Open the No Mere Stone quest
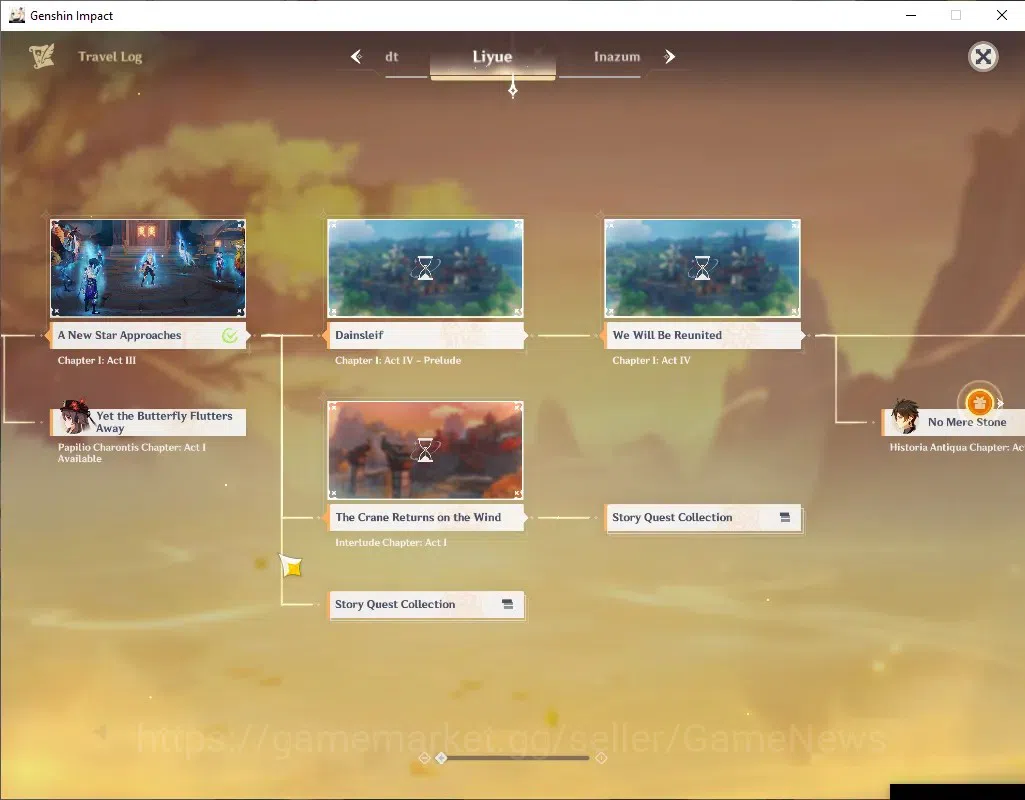 [x=954, y=422]
